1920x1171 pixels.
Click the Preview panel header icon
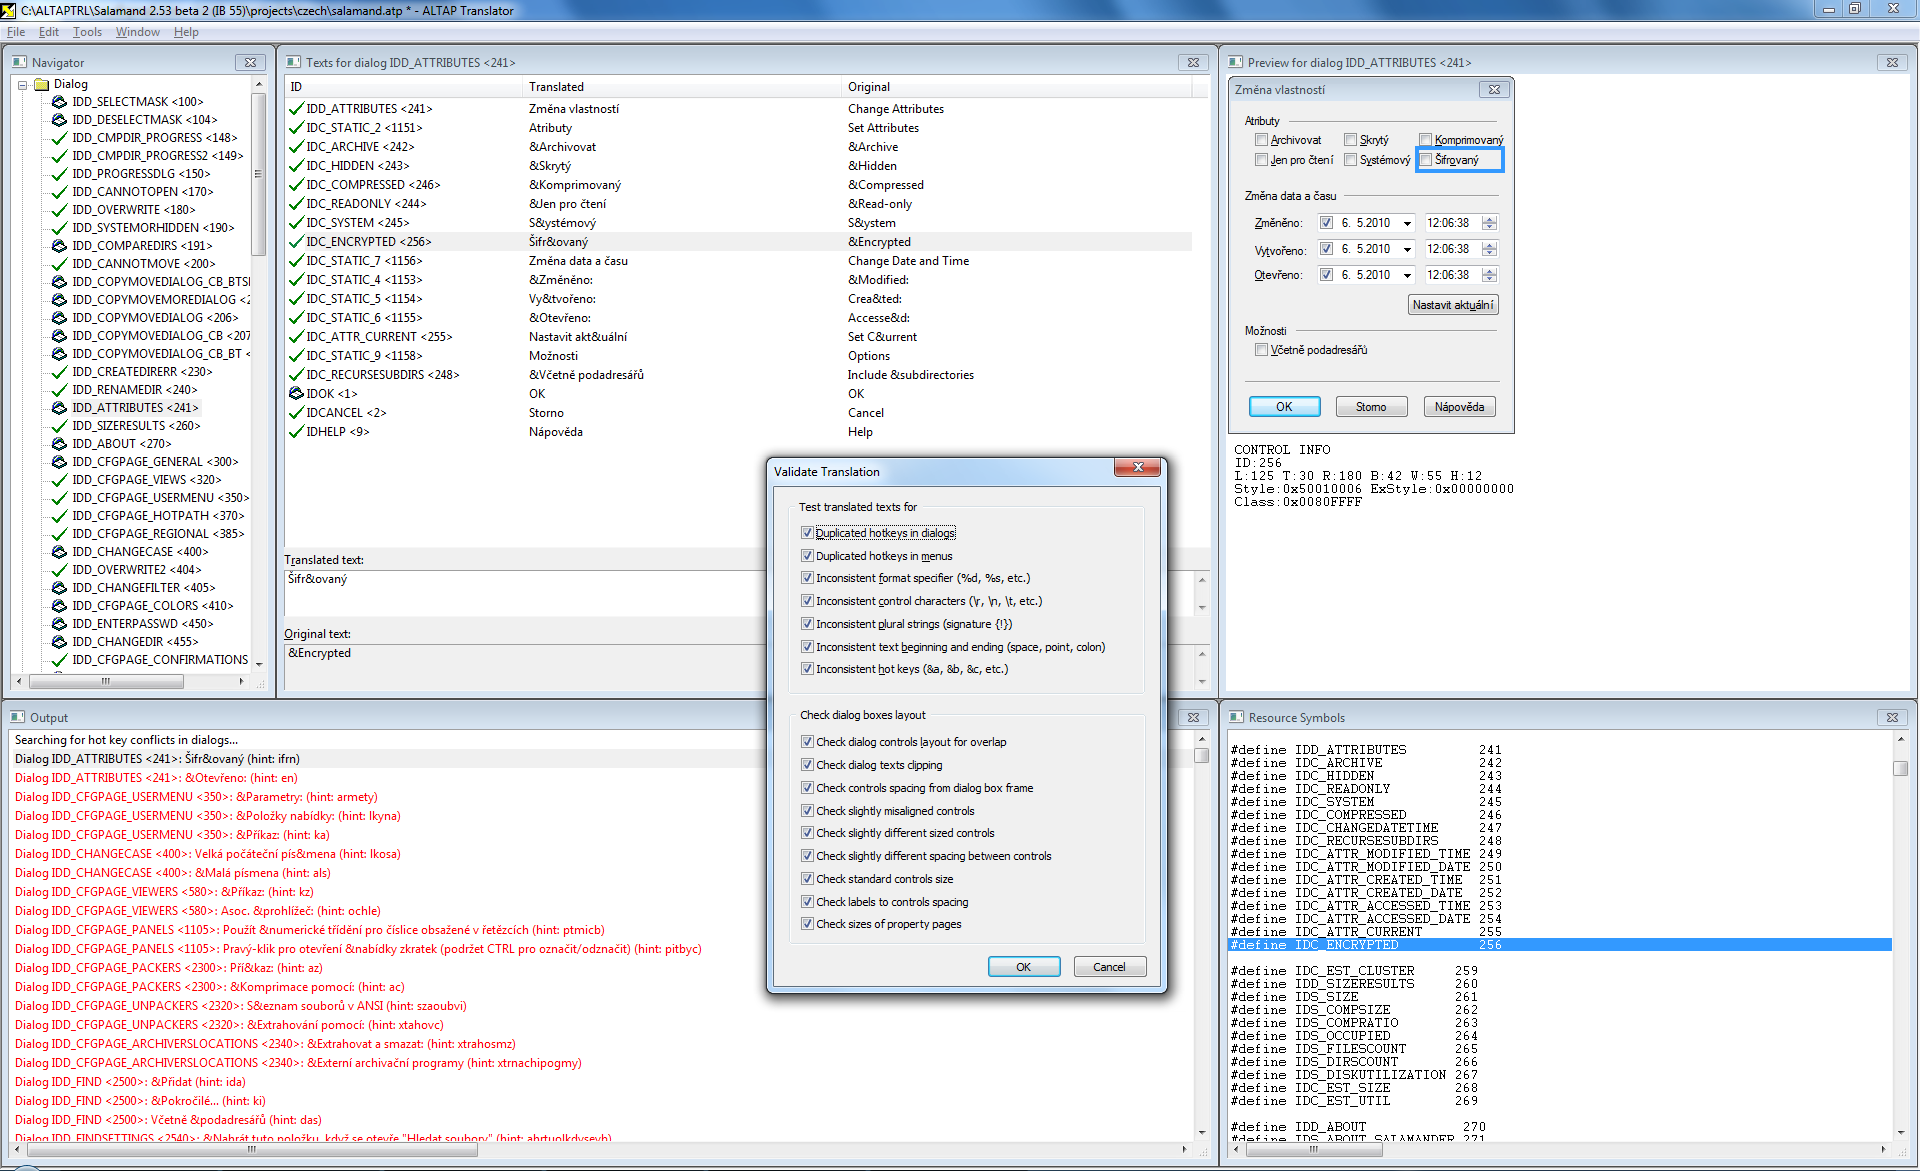point(1236,62)
